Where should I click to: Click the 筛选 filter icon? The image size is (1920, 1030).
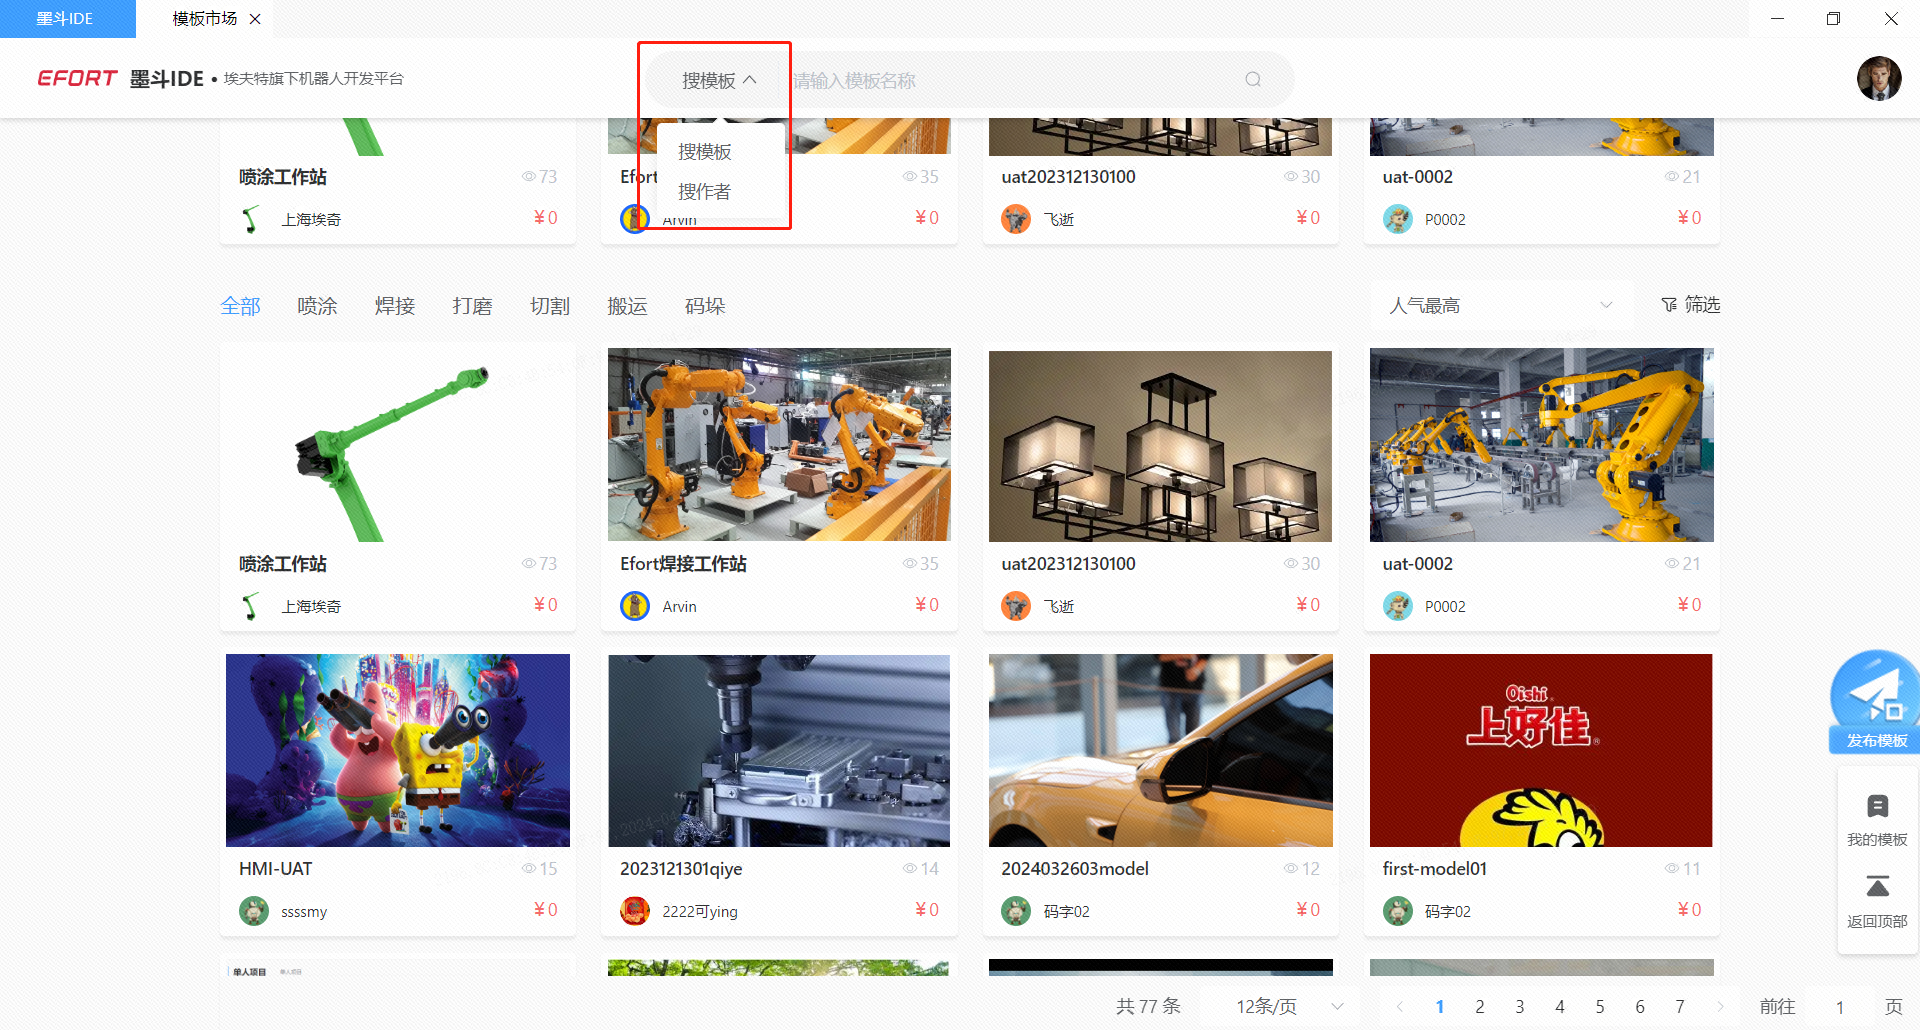pos(1669,305)
